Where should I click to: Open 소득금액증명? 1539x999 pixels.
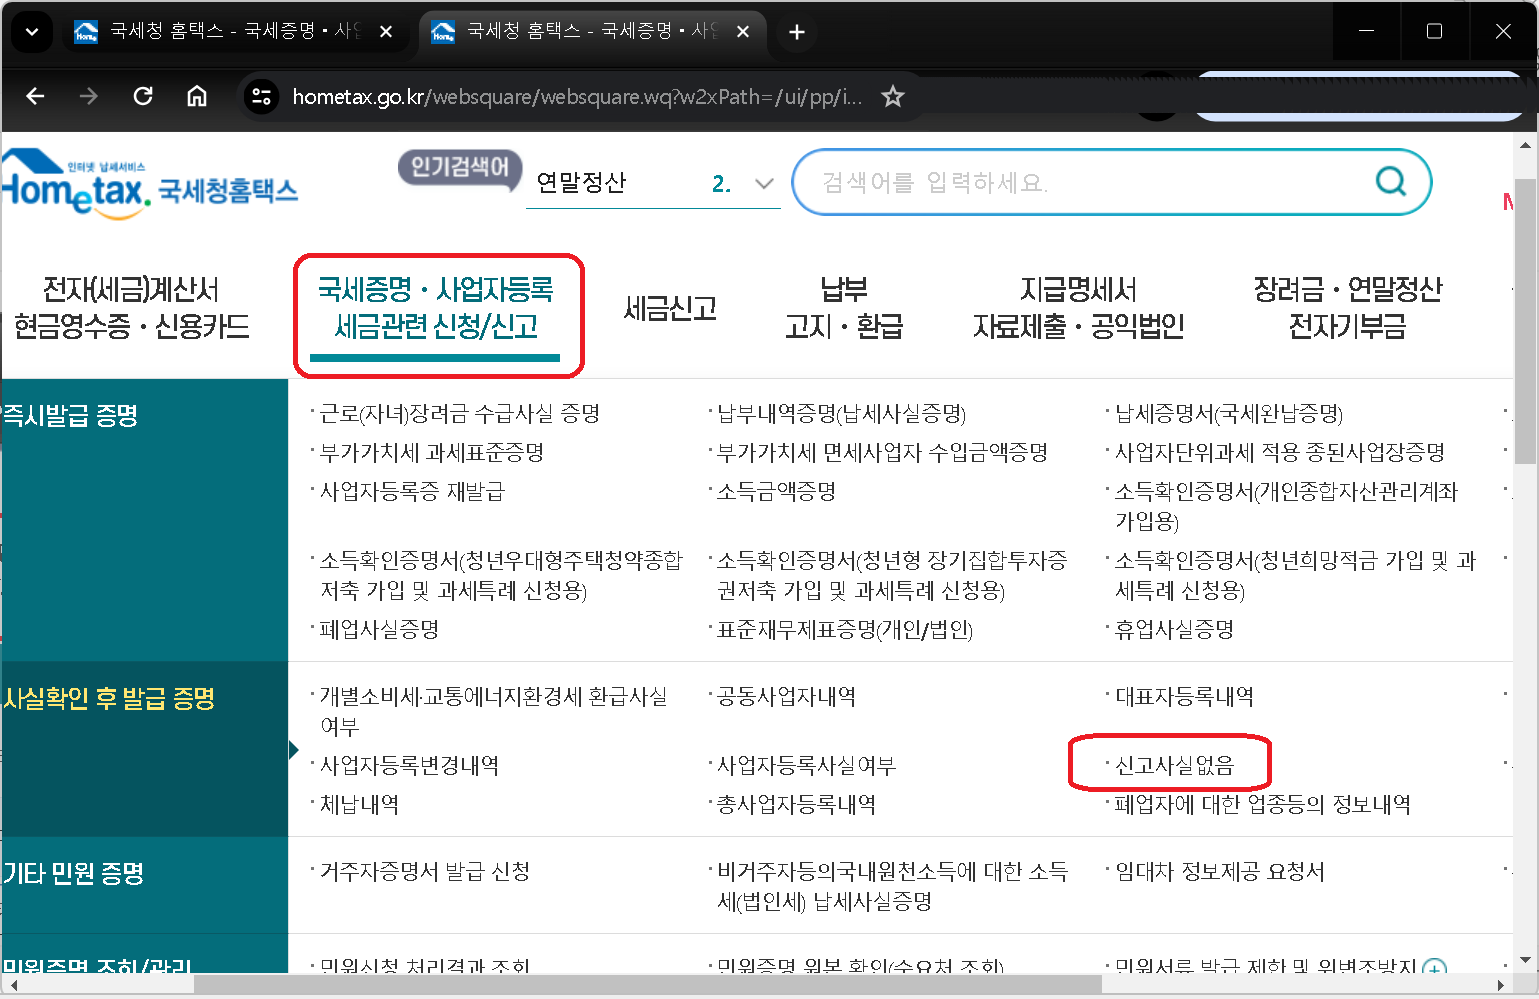(776, 492)
